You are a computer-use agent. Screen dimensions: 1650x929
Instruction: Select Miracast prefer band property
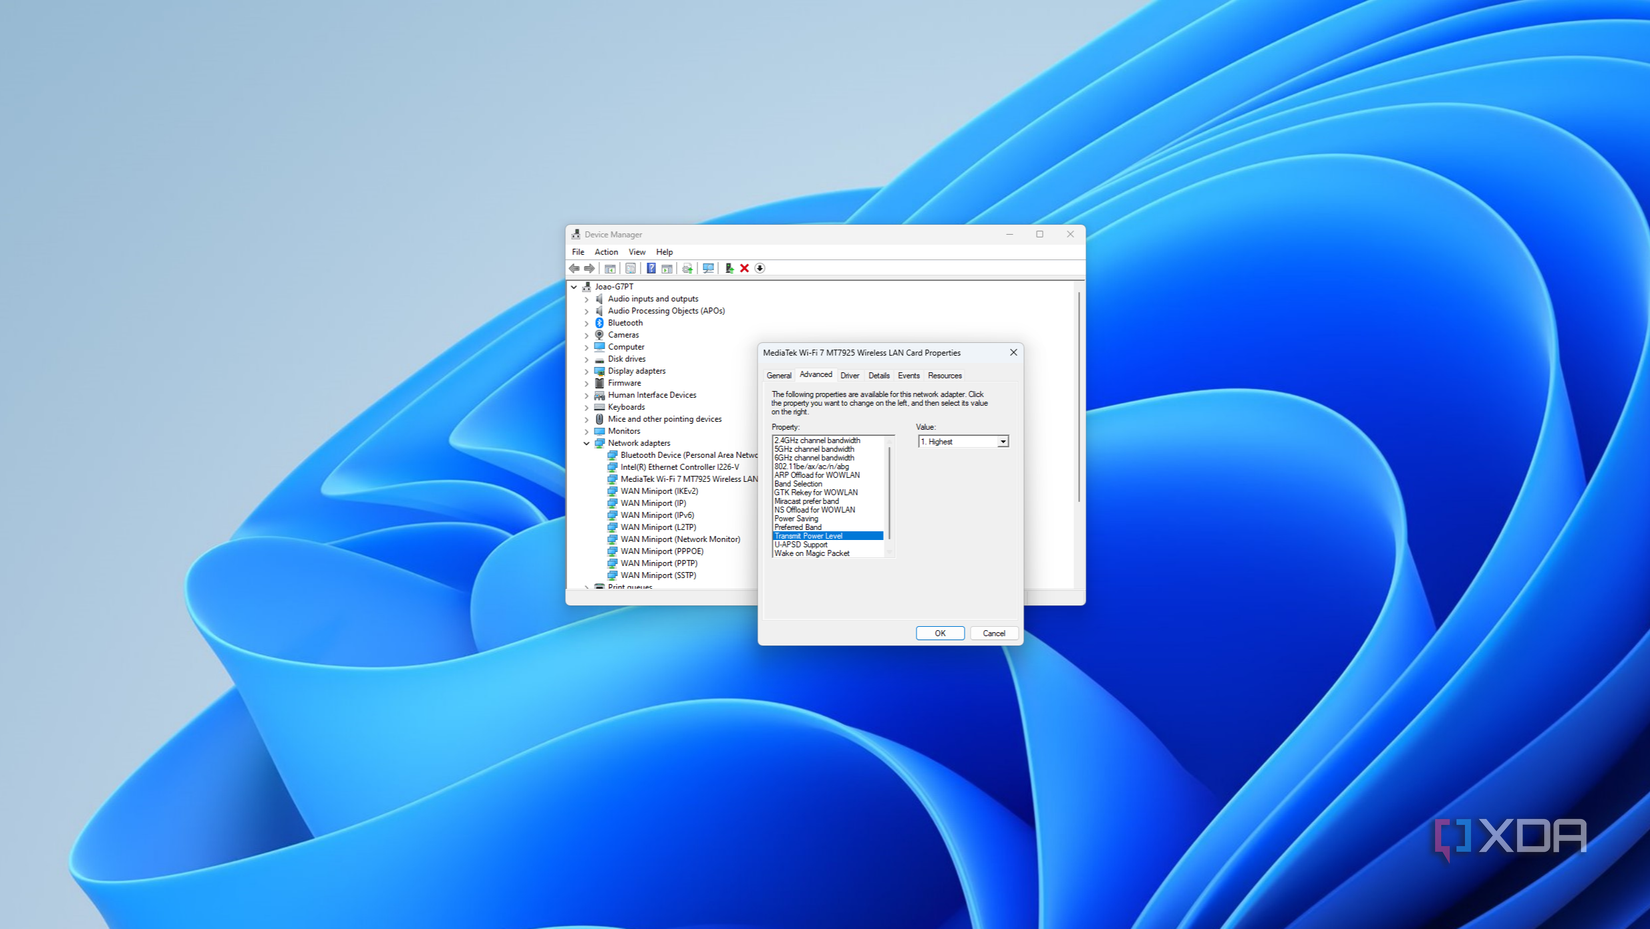click(x=828, y=501)
